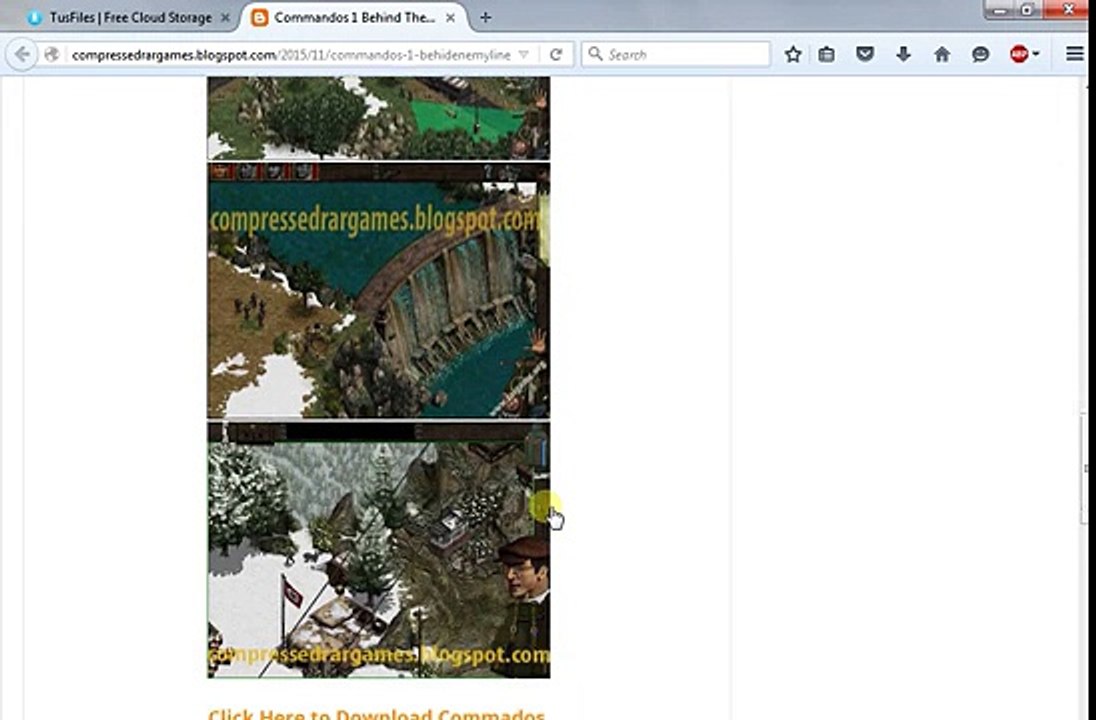
Task: Click the address bar URL field
Action: point(290,55)
